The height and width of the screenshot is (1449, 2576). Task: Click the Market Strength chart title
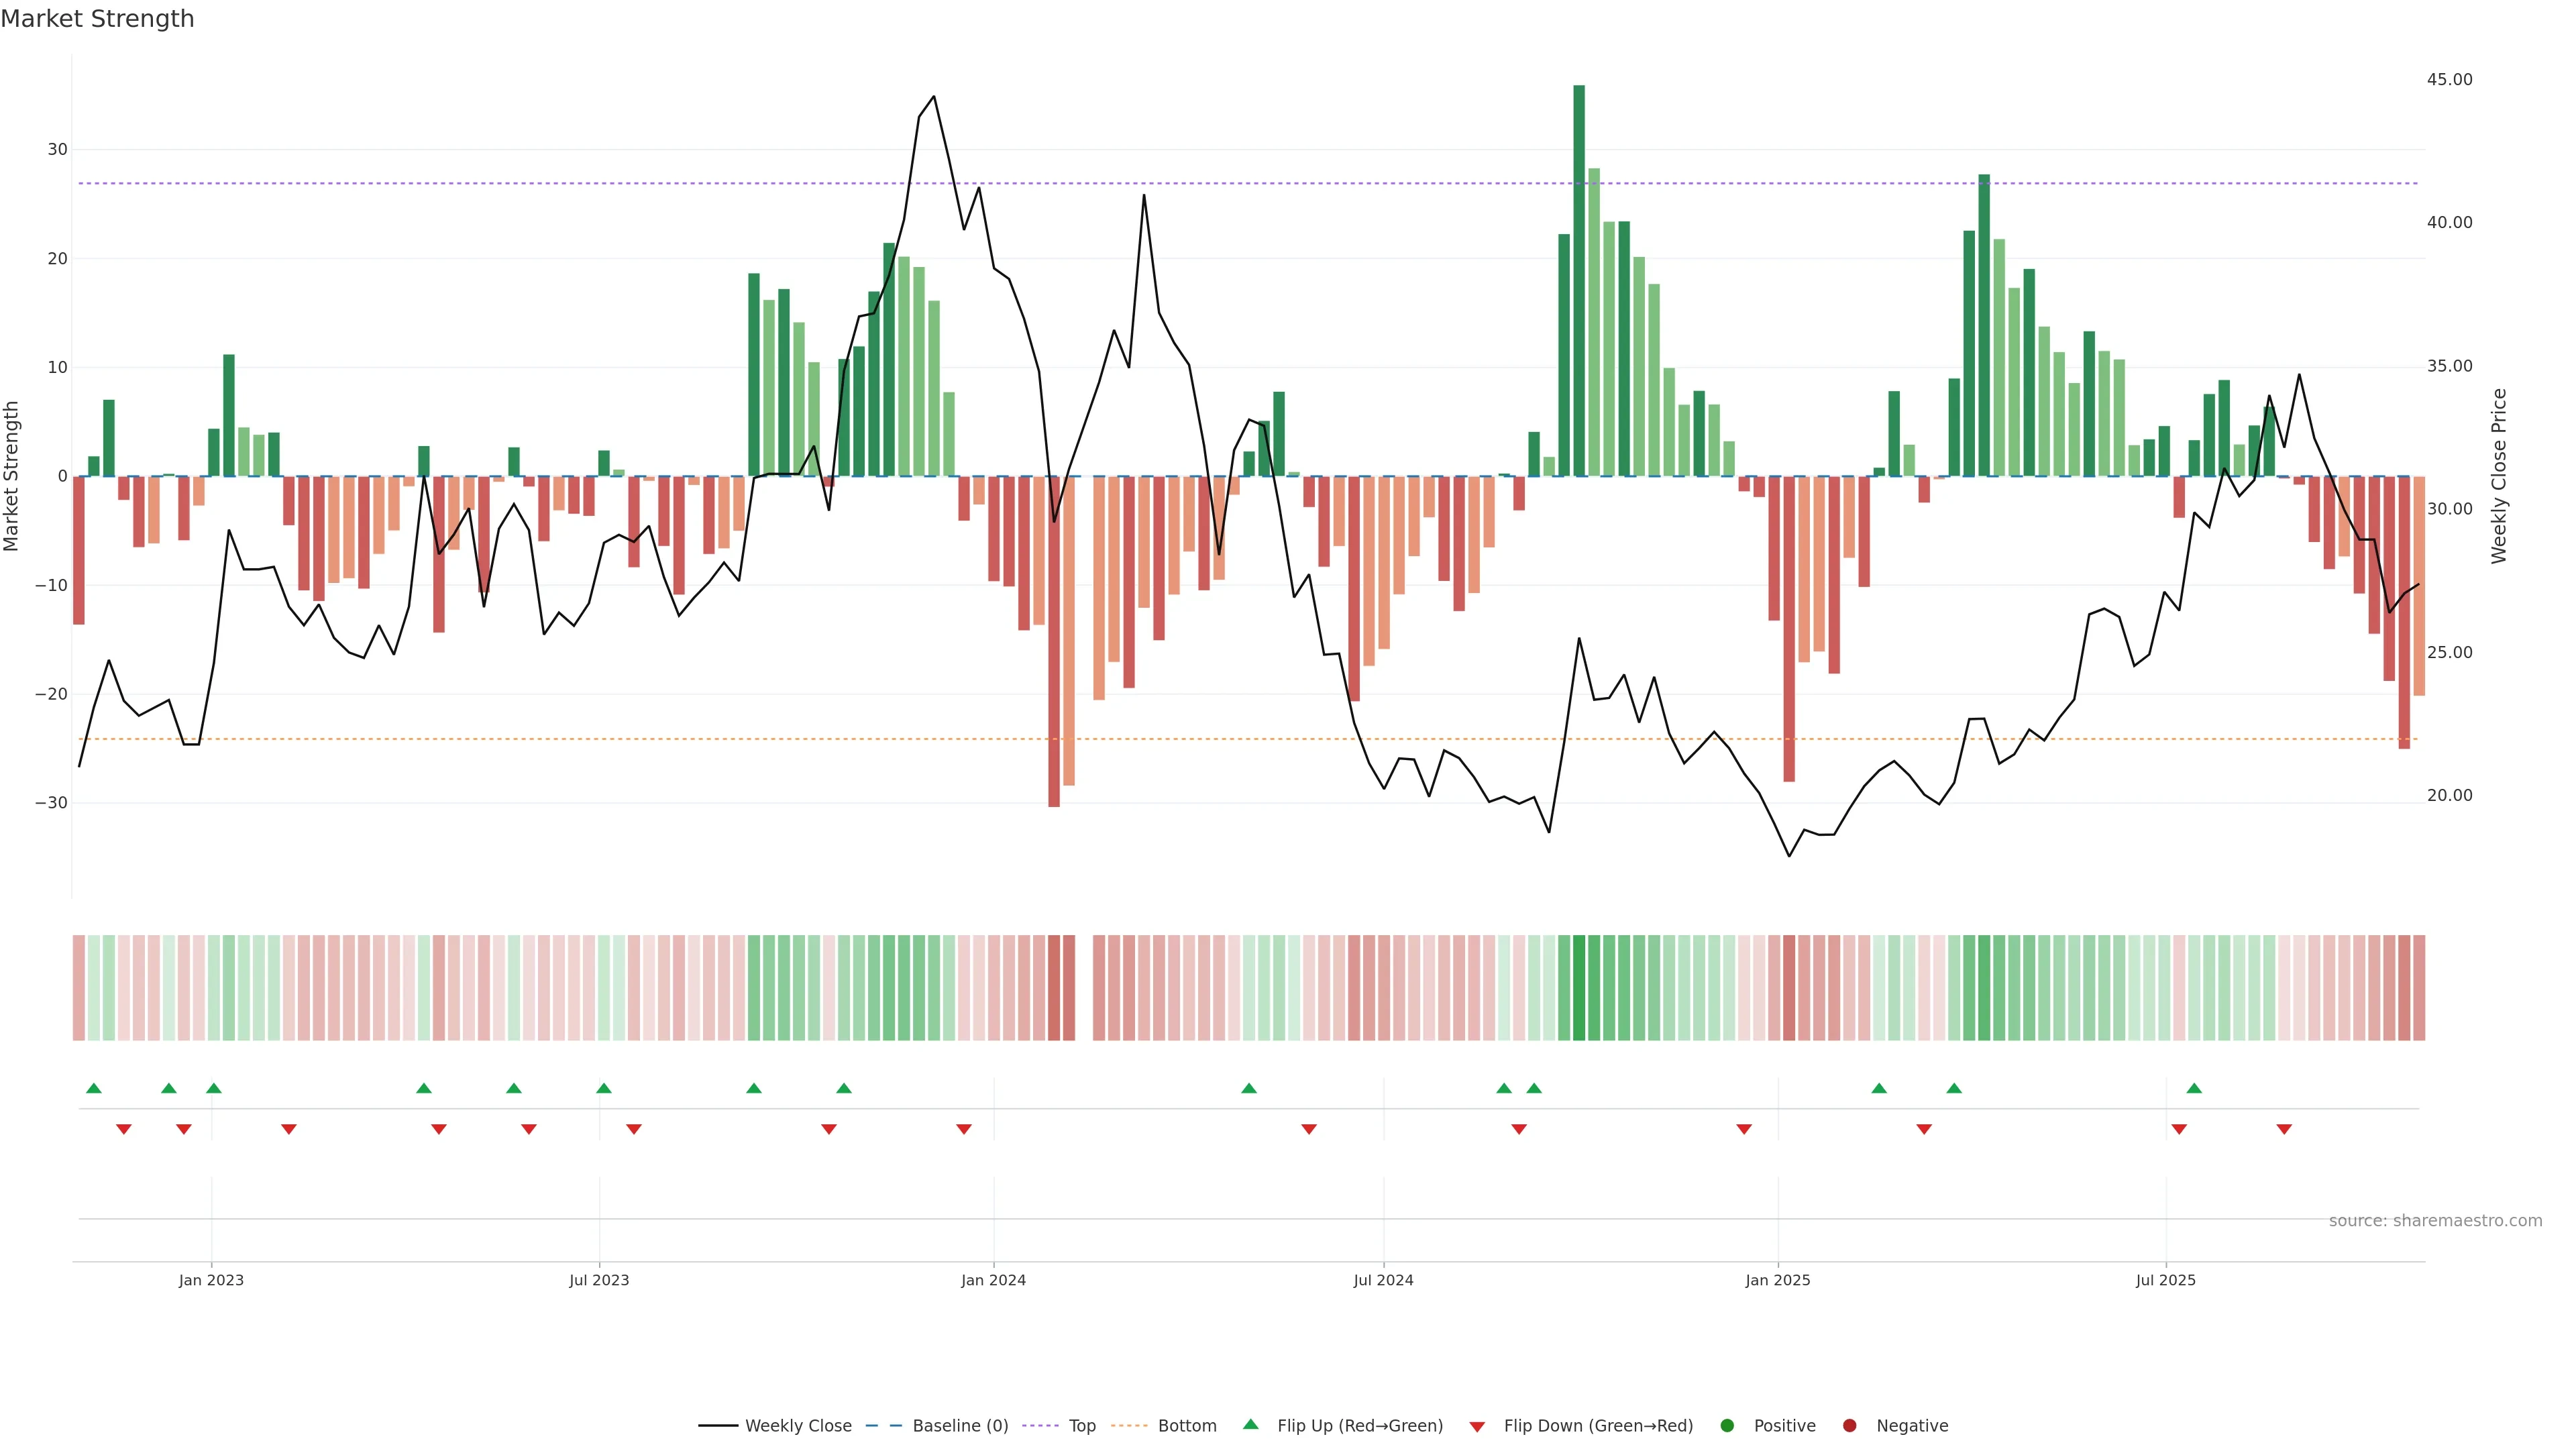(97, 19)
